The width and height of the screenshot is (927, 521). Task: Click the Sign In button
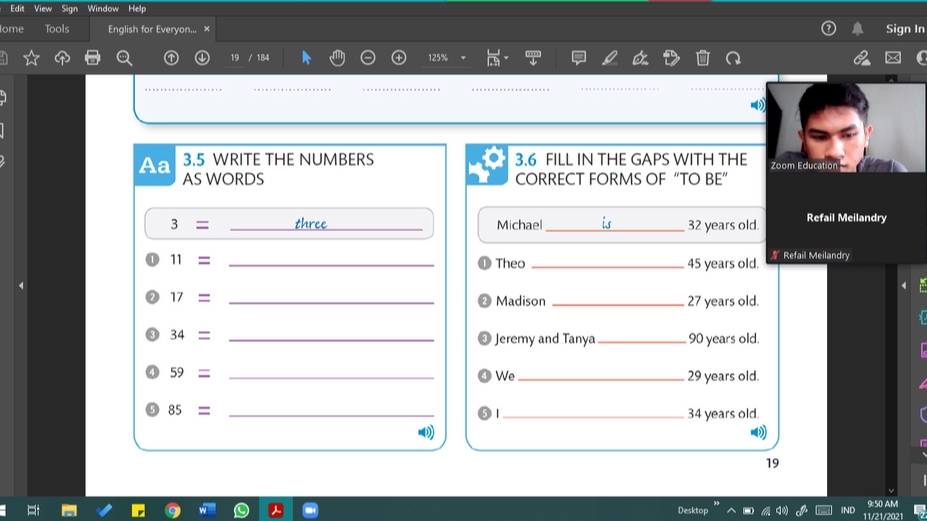905,28
